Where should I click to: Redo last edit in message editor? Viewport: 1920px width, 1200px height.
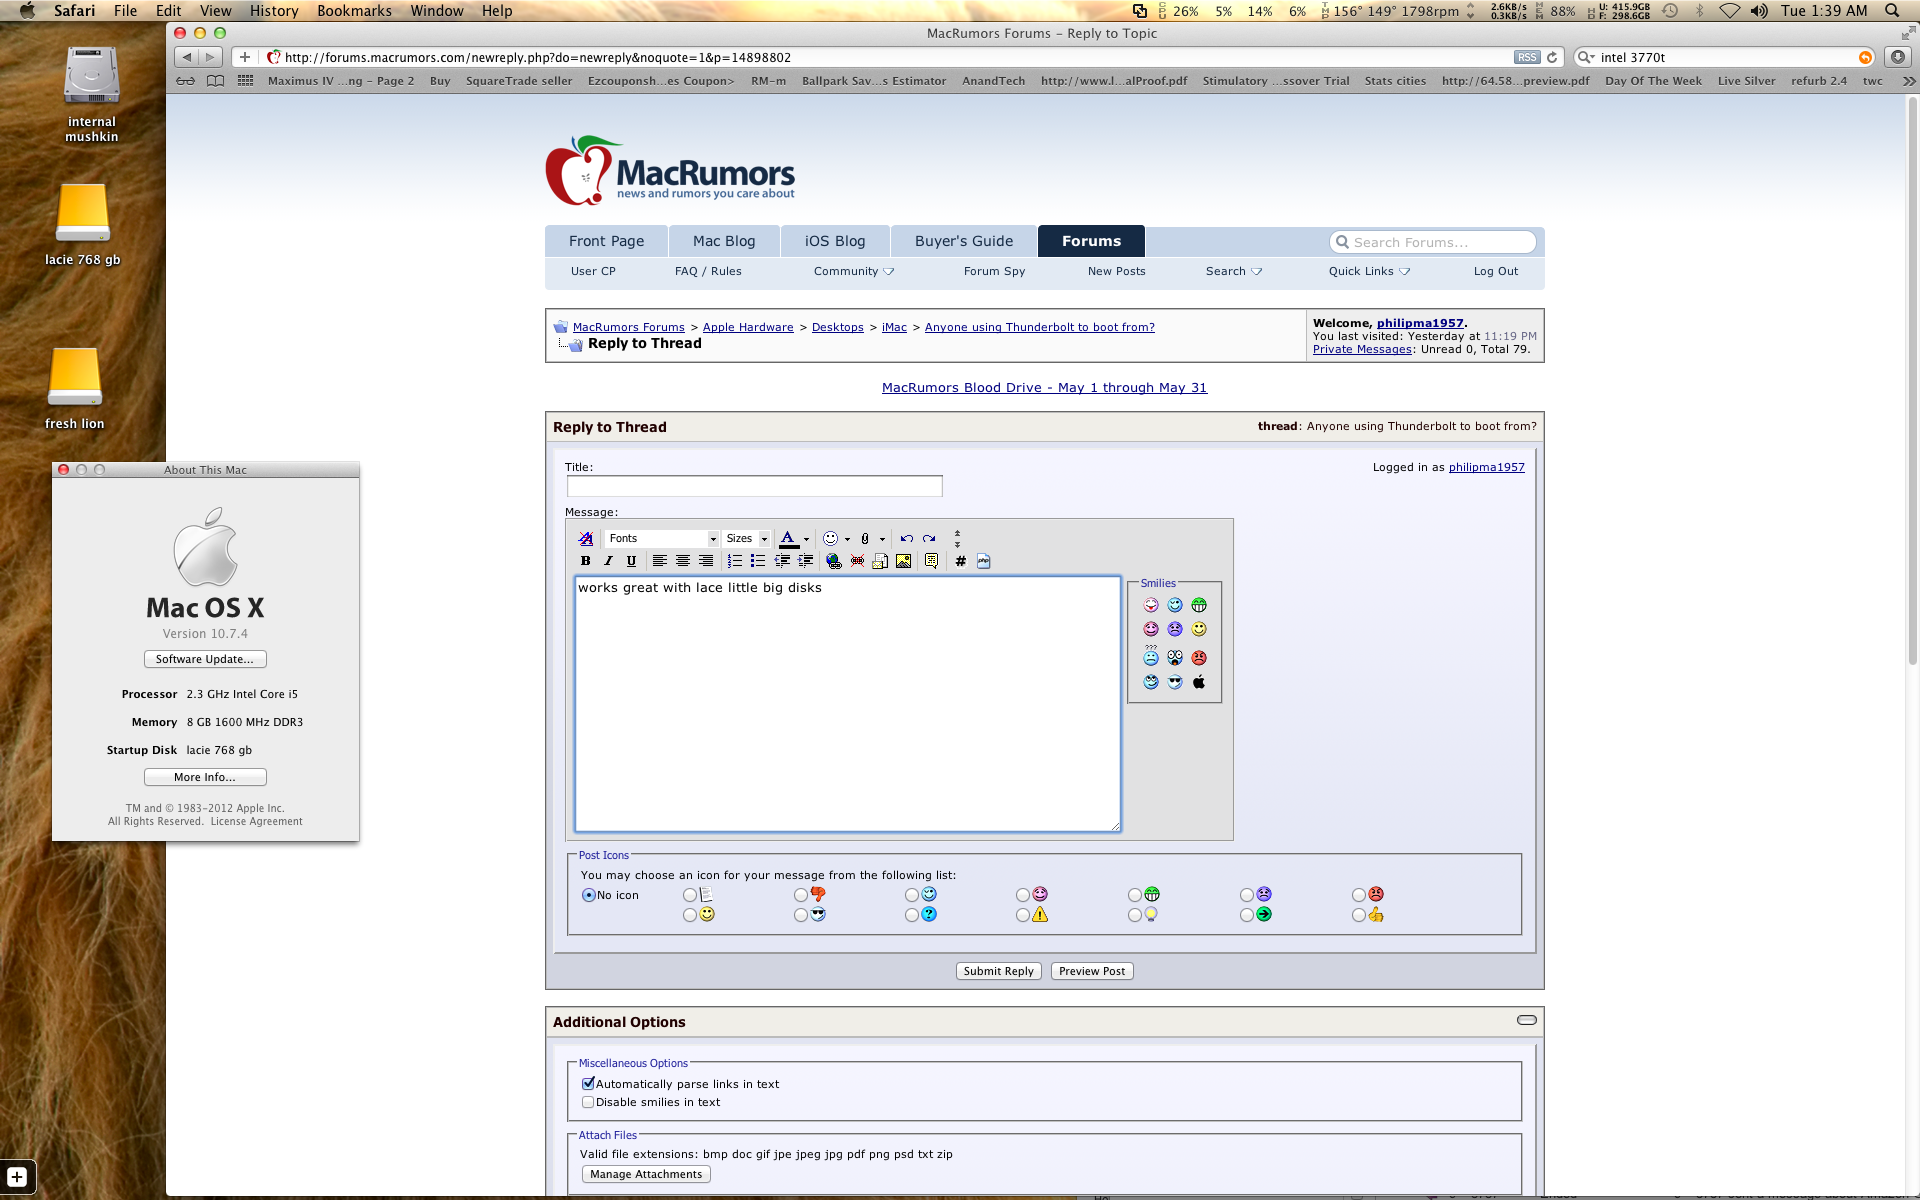tap(929, 539)
